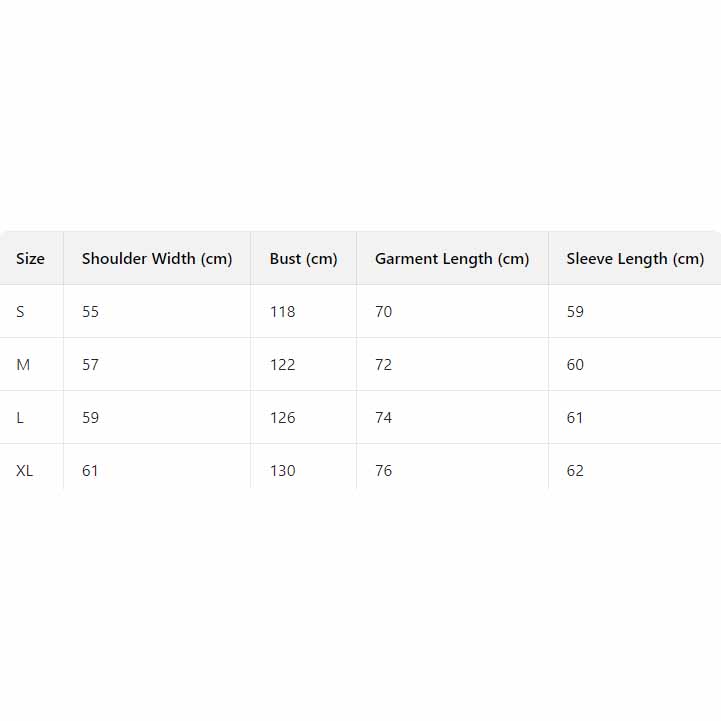Image resolution: width=721 pixels, height=721 pixels.
Task: Click garment length value 74
Action: pyautogui.click(x=384, y=418)
